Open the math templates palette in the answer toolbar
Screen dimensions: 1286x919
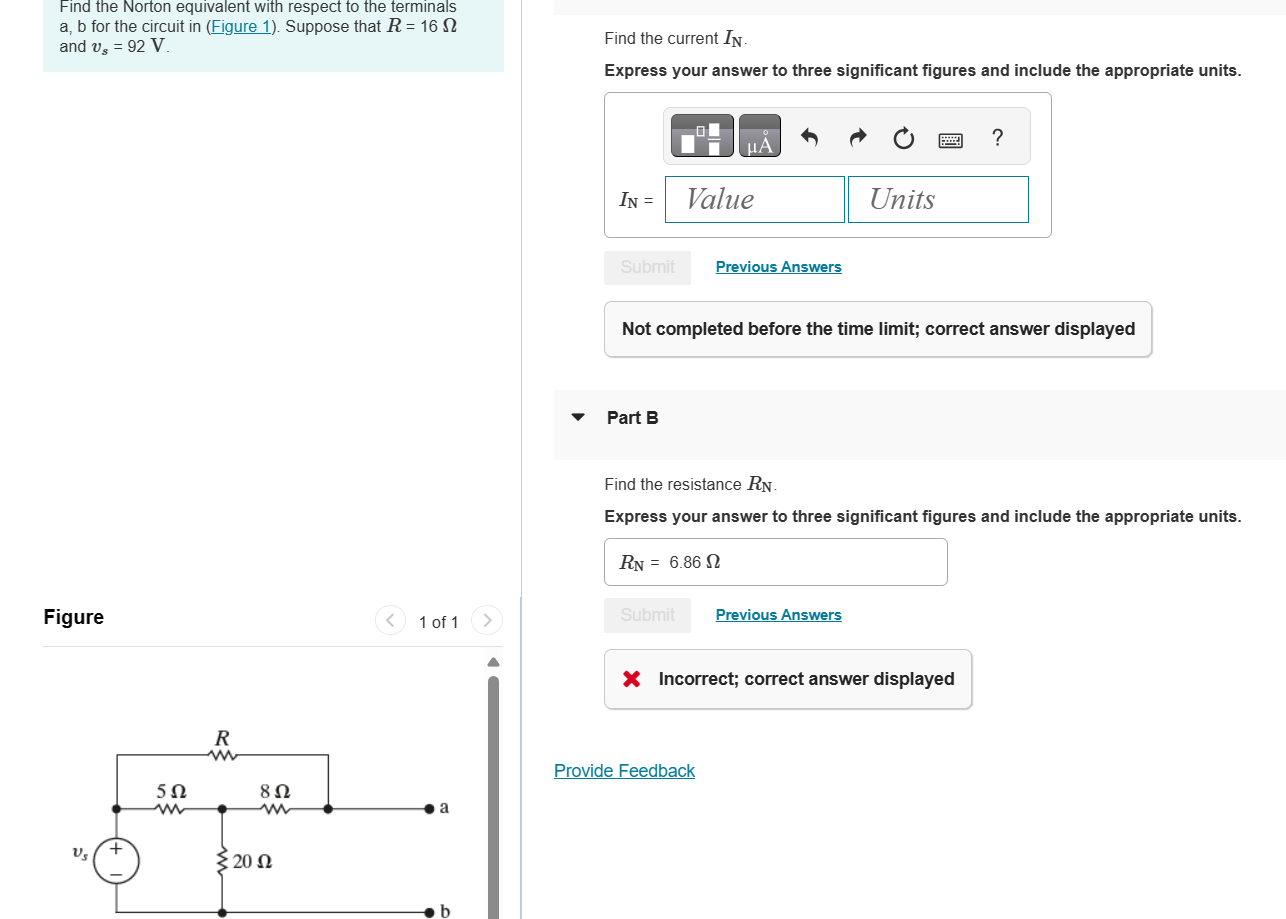click(x=701, y=136)
